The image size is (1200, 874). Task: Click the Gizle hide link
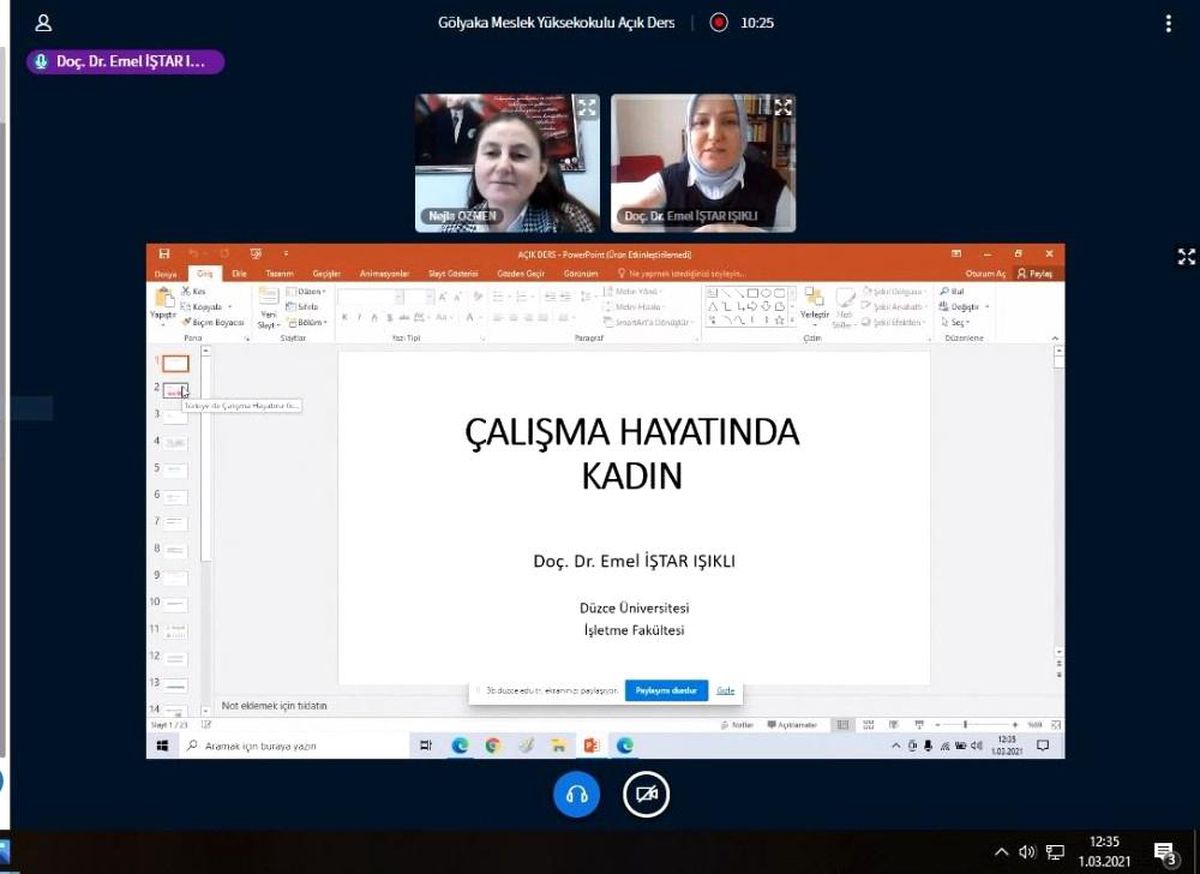tap(725, 691)
